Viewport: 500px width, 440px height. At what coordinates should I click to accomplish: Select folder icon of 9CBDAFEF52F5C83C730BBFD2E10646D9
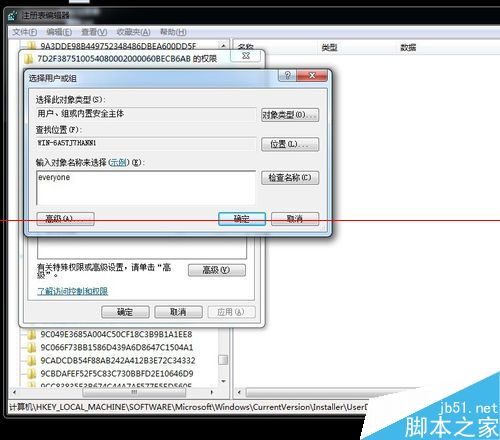(32, 373)
